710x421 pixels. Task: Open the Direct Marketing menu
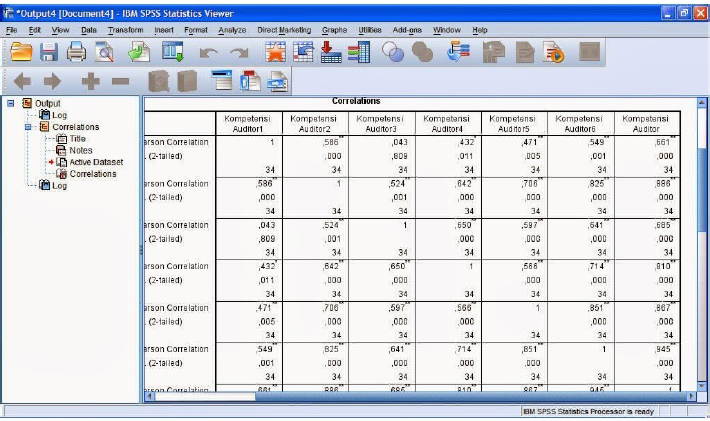[x=284, y=30]
